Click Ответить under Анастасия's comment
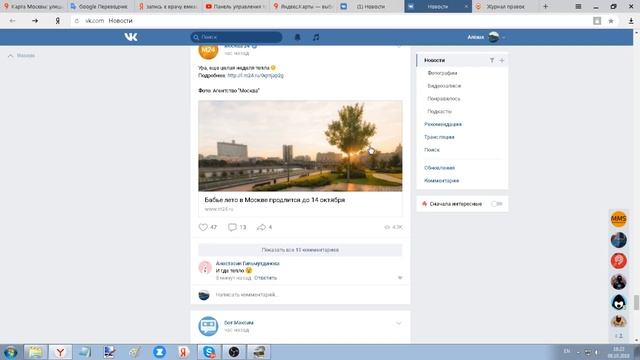This screenshot has height=360, width=640. [x=265, y=278]
